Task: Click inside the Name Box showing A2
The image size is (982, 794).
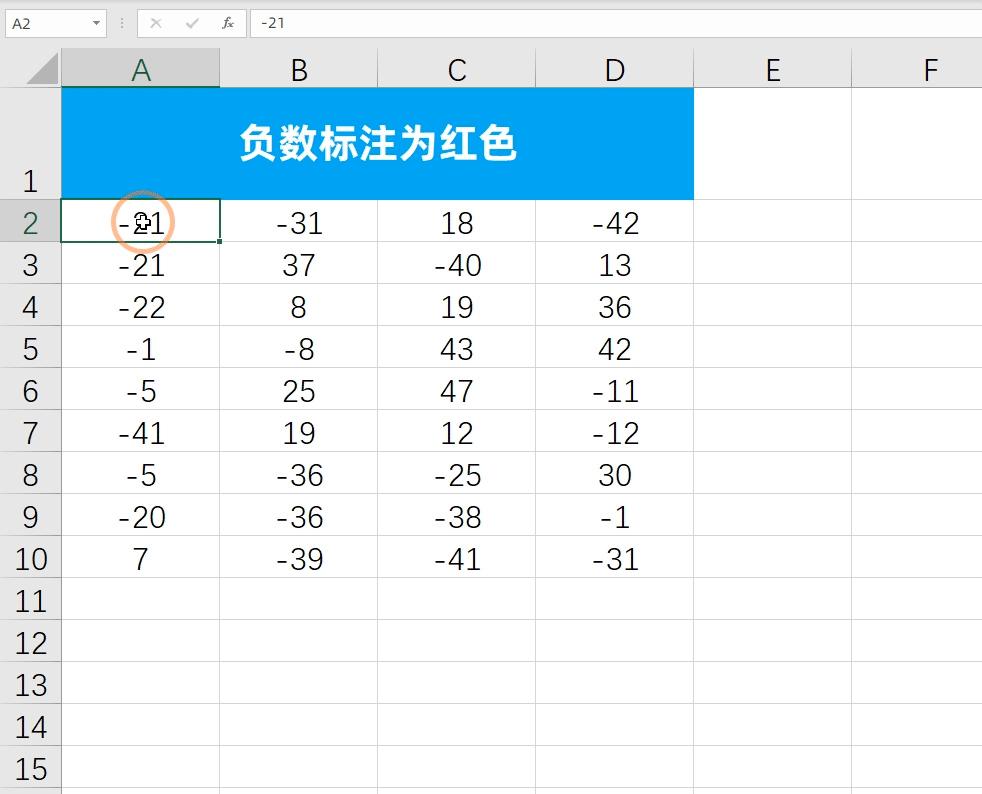Action: pos(45,23)
